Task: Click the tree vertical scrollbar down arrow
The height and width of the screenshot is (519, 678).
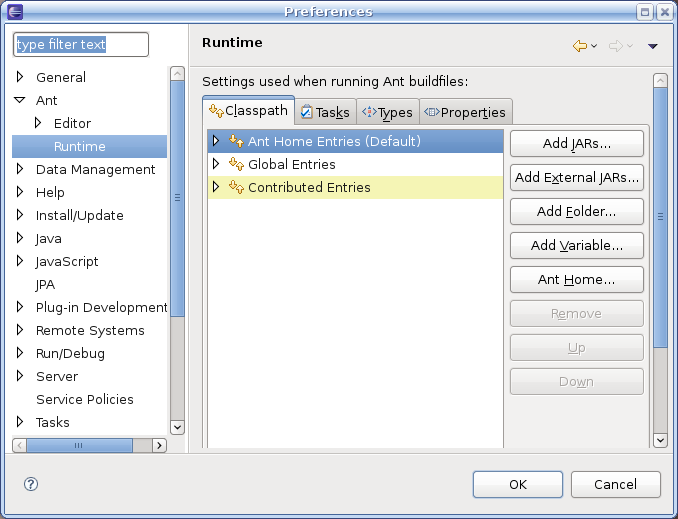Action: pos(177,427)
